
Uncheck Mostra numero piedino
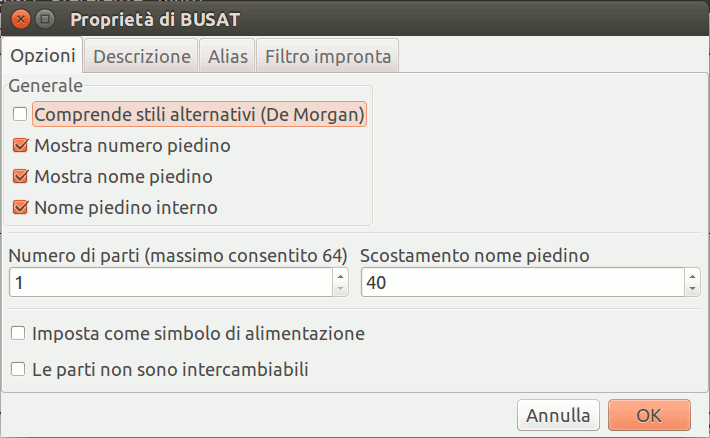point(20,146)
